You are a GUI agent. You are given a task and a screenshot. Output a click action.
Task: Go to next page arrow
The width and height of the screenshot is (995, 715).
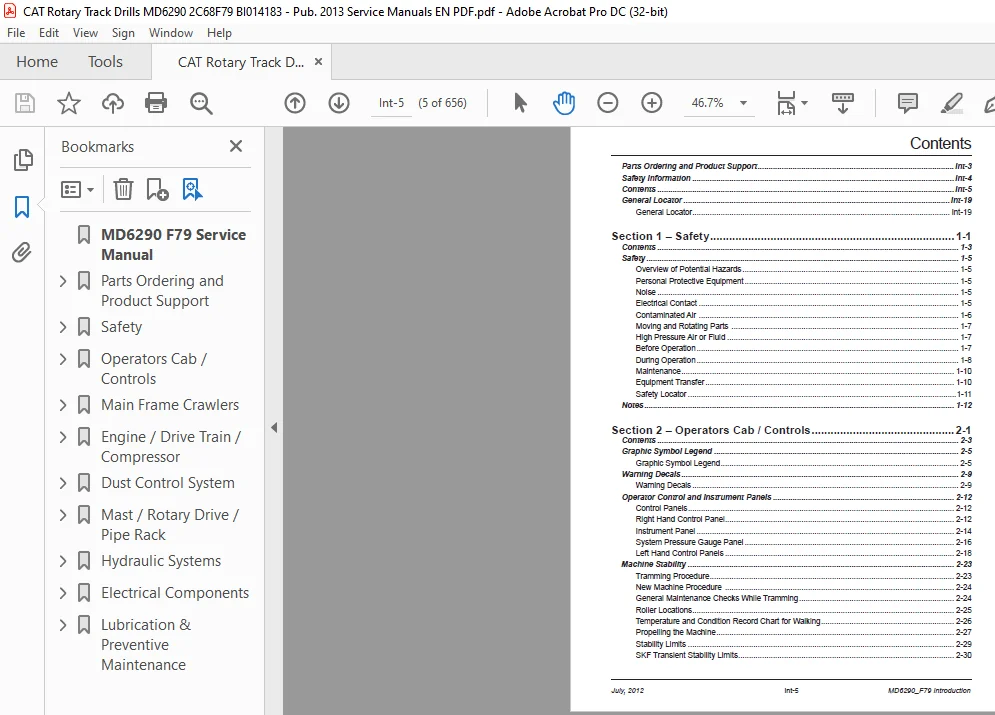pyautogui.click(x=339, y=103)
